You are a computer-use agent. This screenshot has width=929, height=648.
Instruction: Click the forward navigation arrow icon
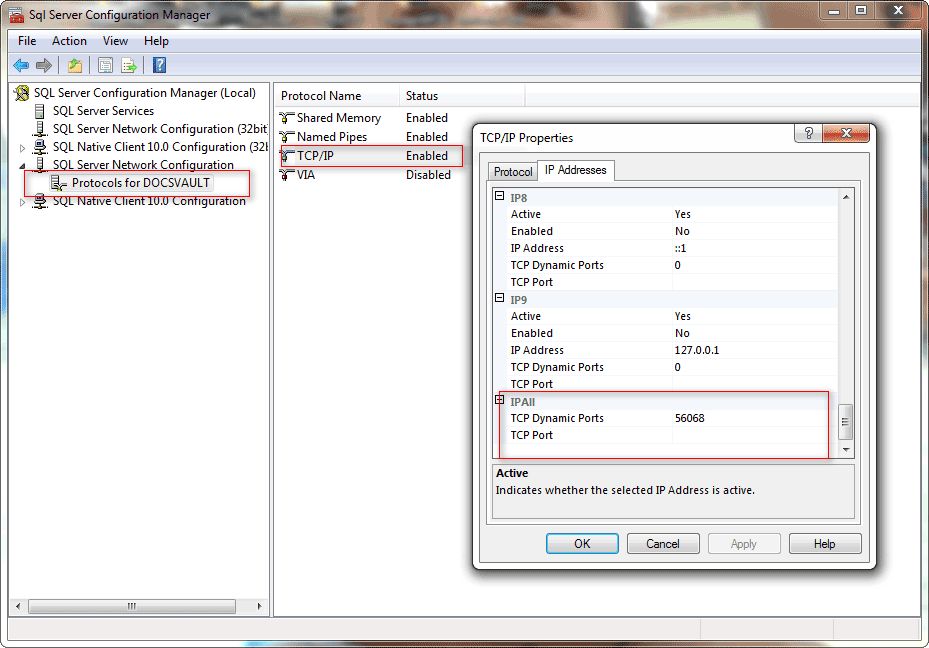point(42,65)
